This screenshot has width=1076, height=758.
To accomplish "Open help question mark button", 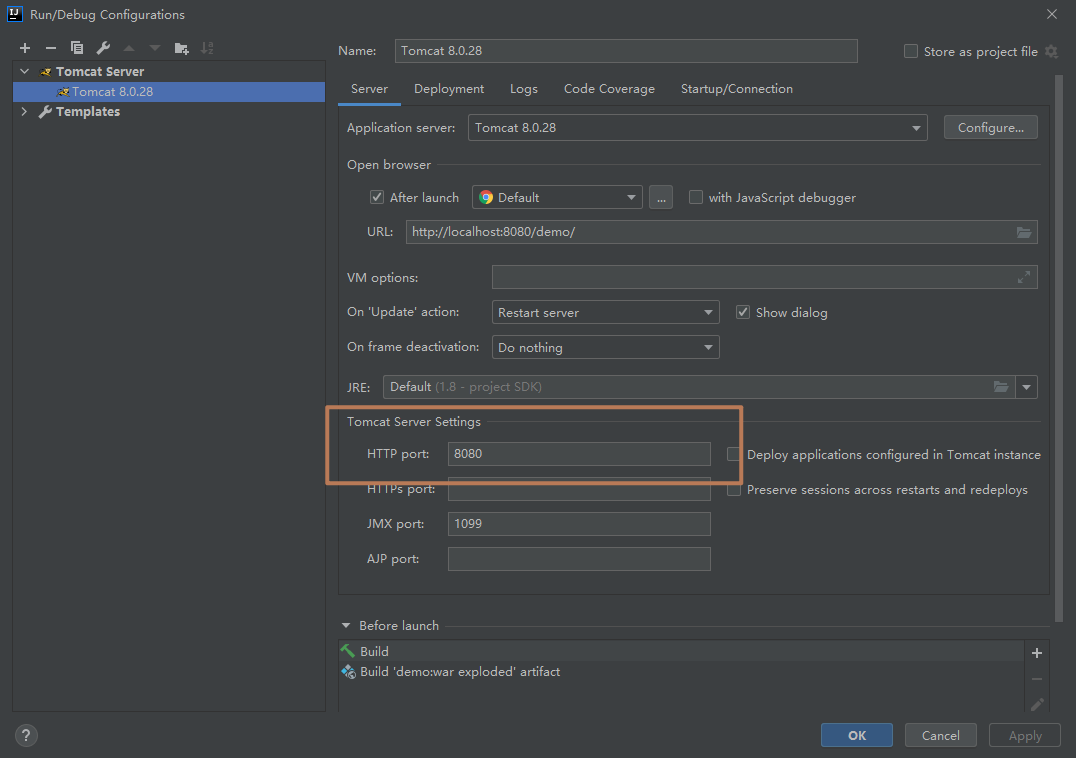I will [x=26, y=735].
